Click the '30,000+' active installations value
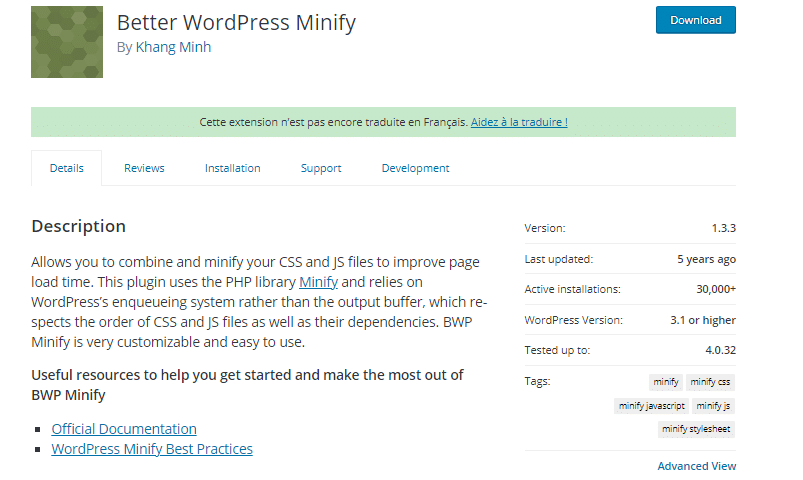 pos(716,289)
